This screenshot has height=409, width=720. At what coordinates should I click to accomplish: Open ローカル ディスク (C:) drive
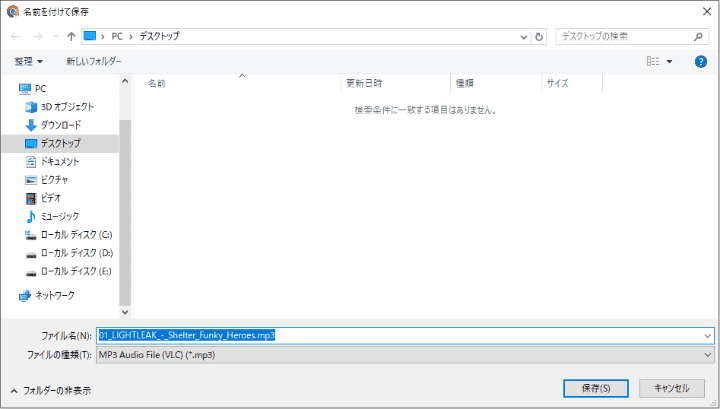click(75, 234)
